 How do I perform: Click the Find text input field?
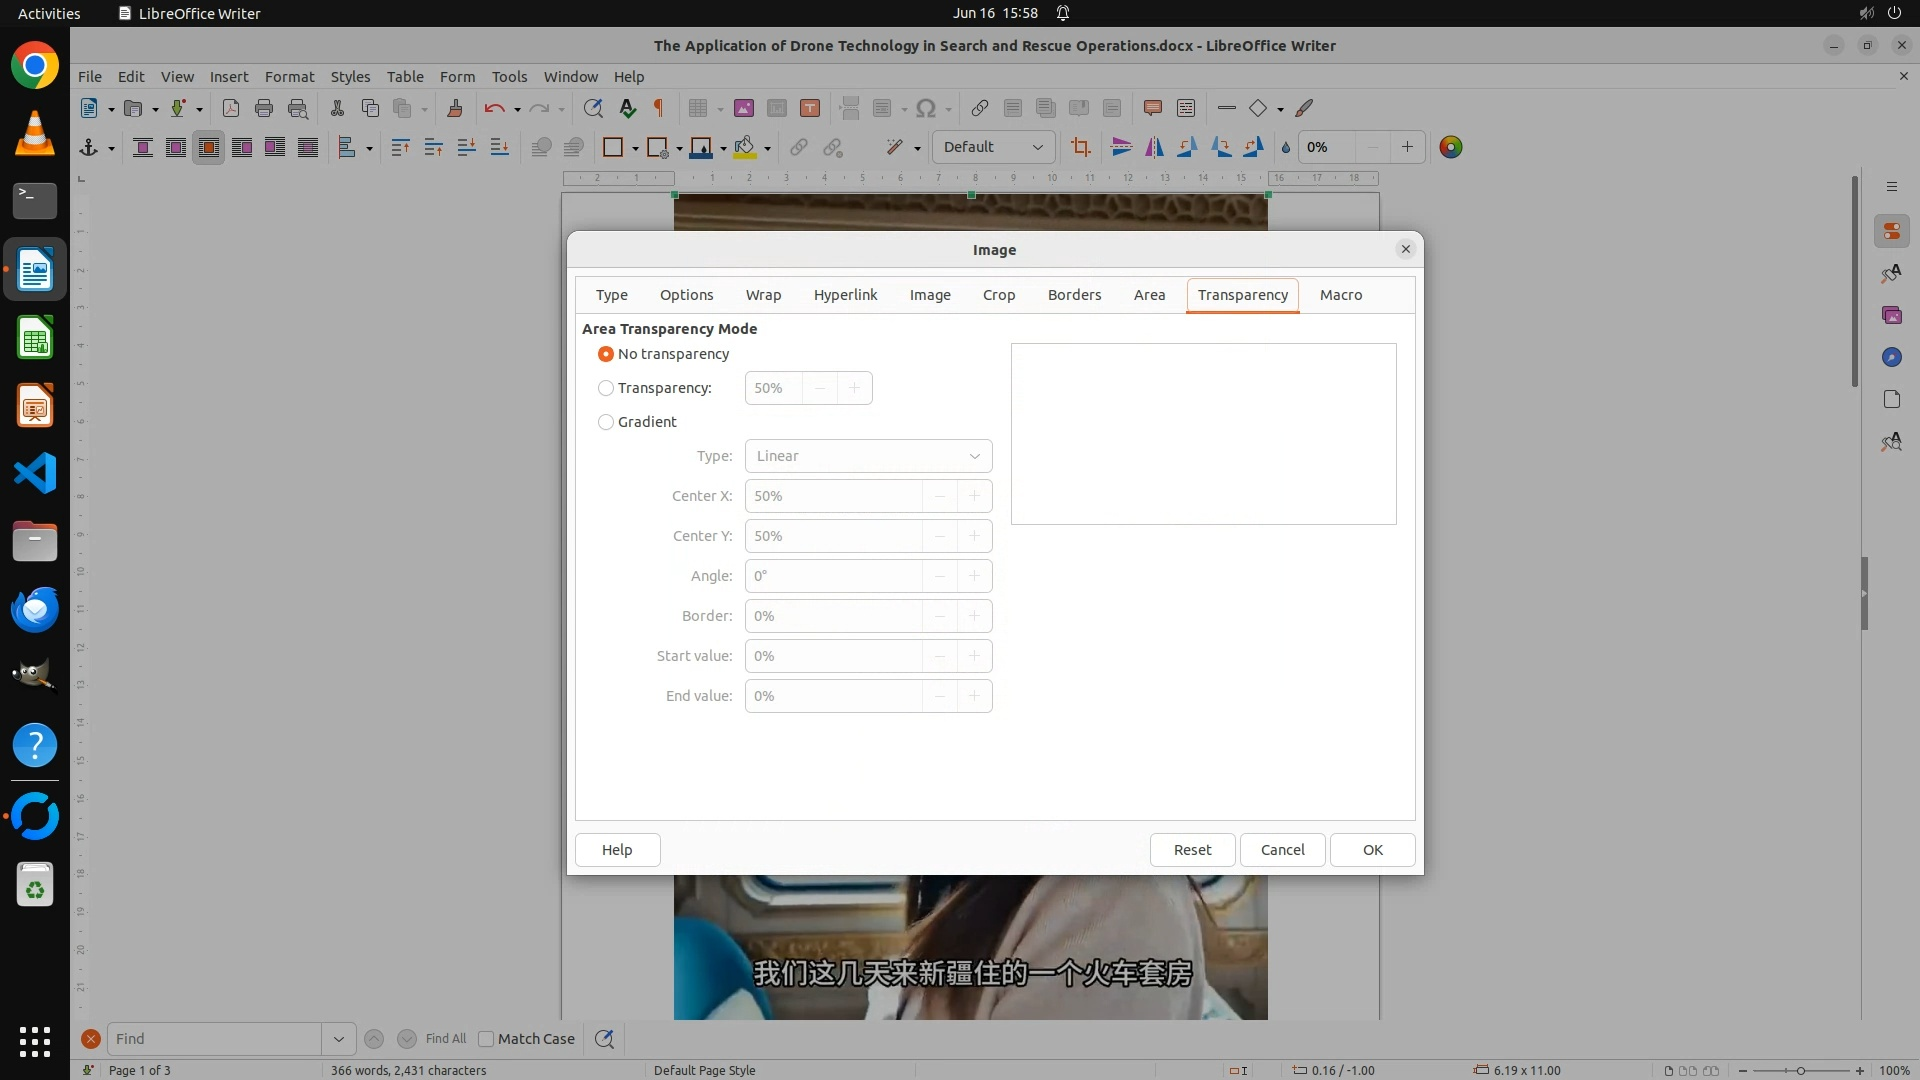tap(214, 1039)
